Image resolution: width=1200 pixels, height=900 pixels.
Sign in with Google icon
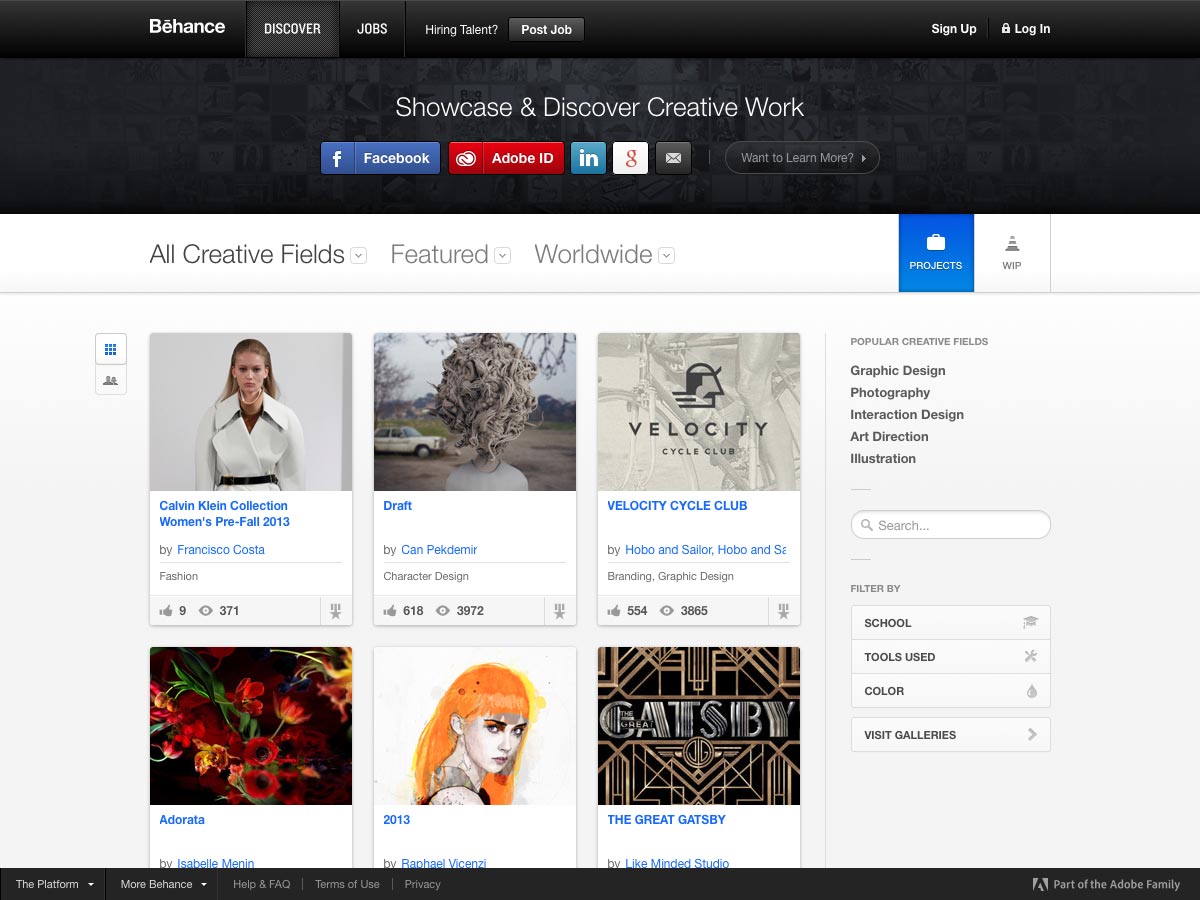[631, 158]
